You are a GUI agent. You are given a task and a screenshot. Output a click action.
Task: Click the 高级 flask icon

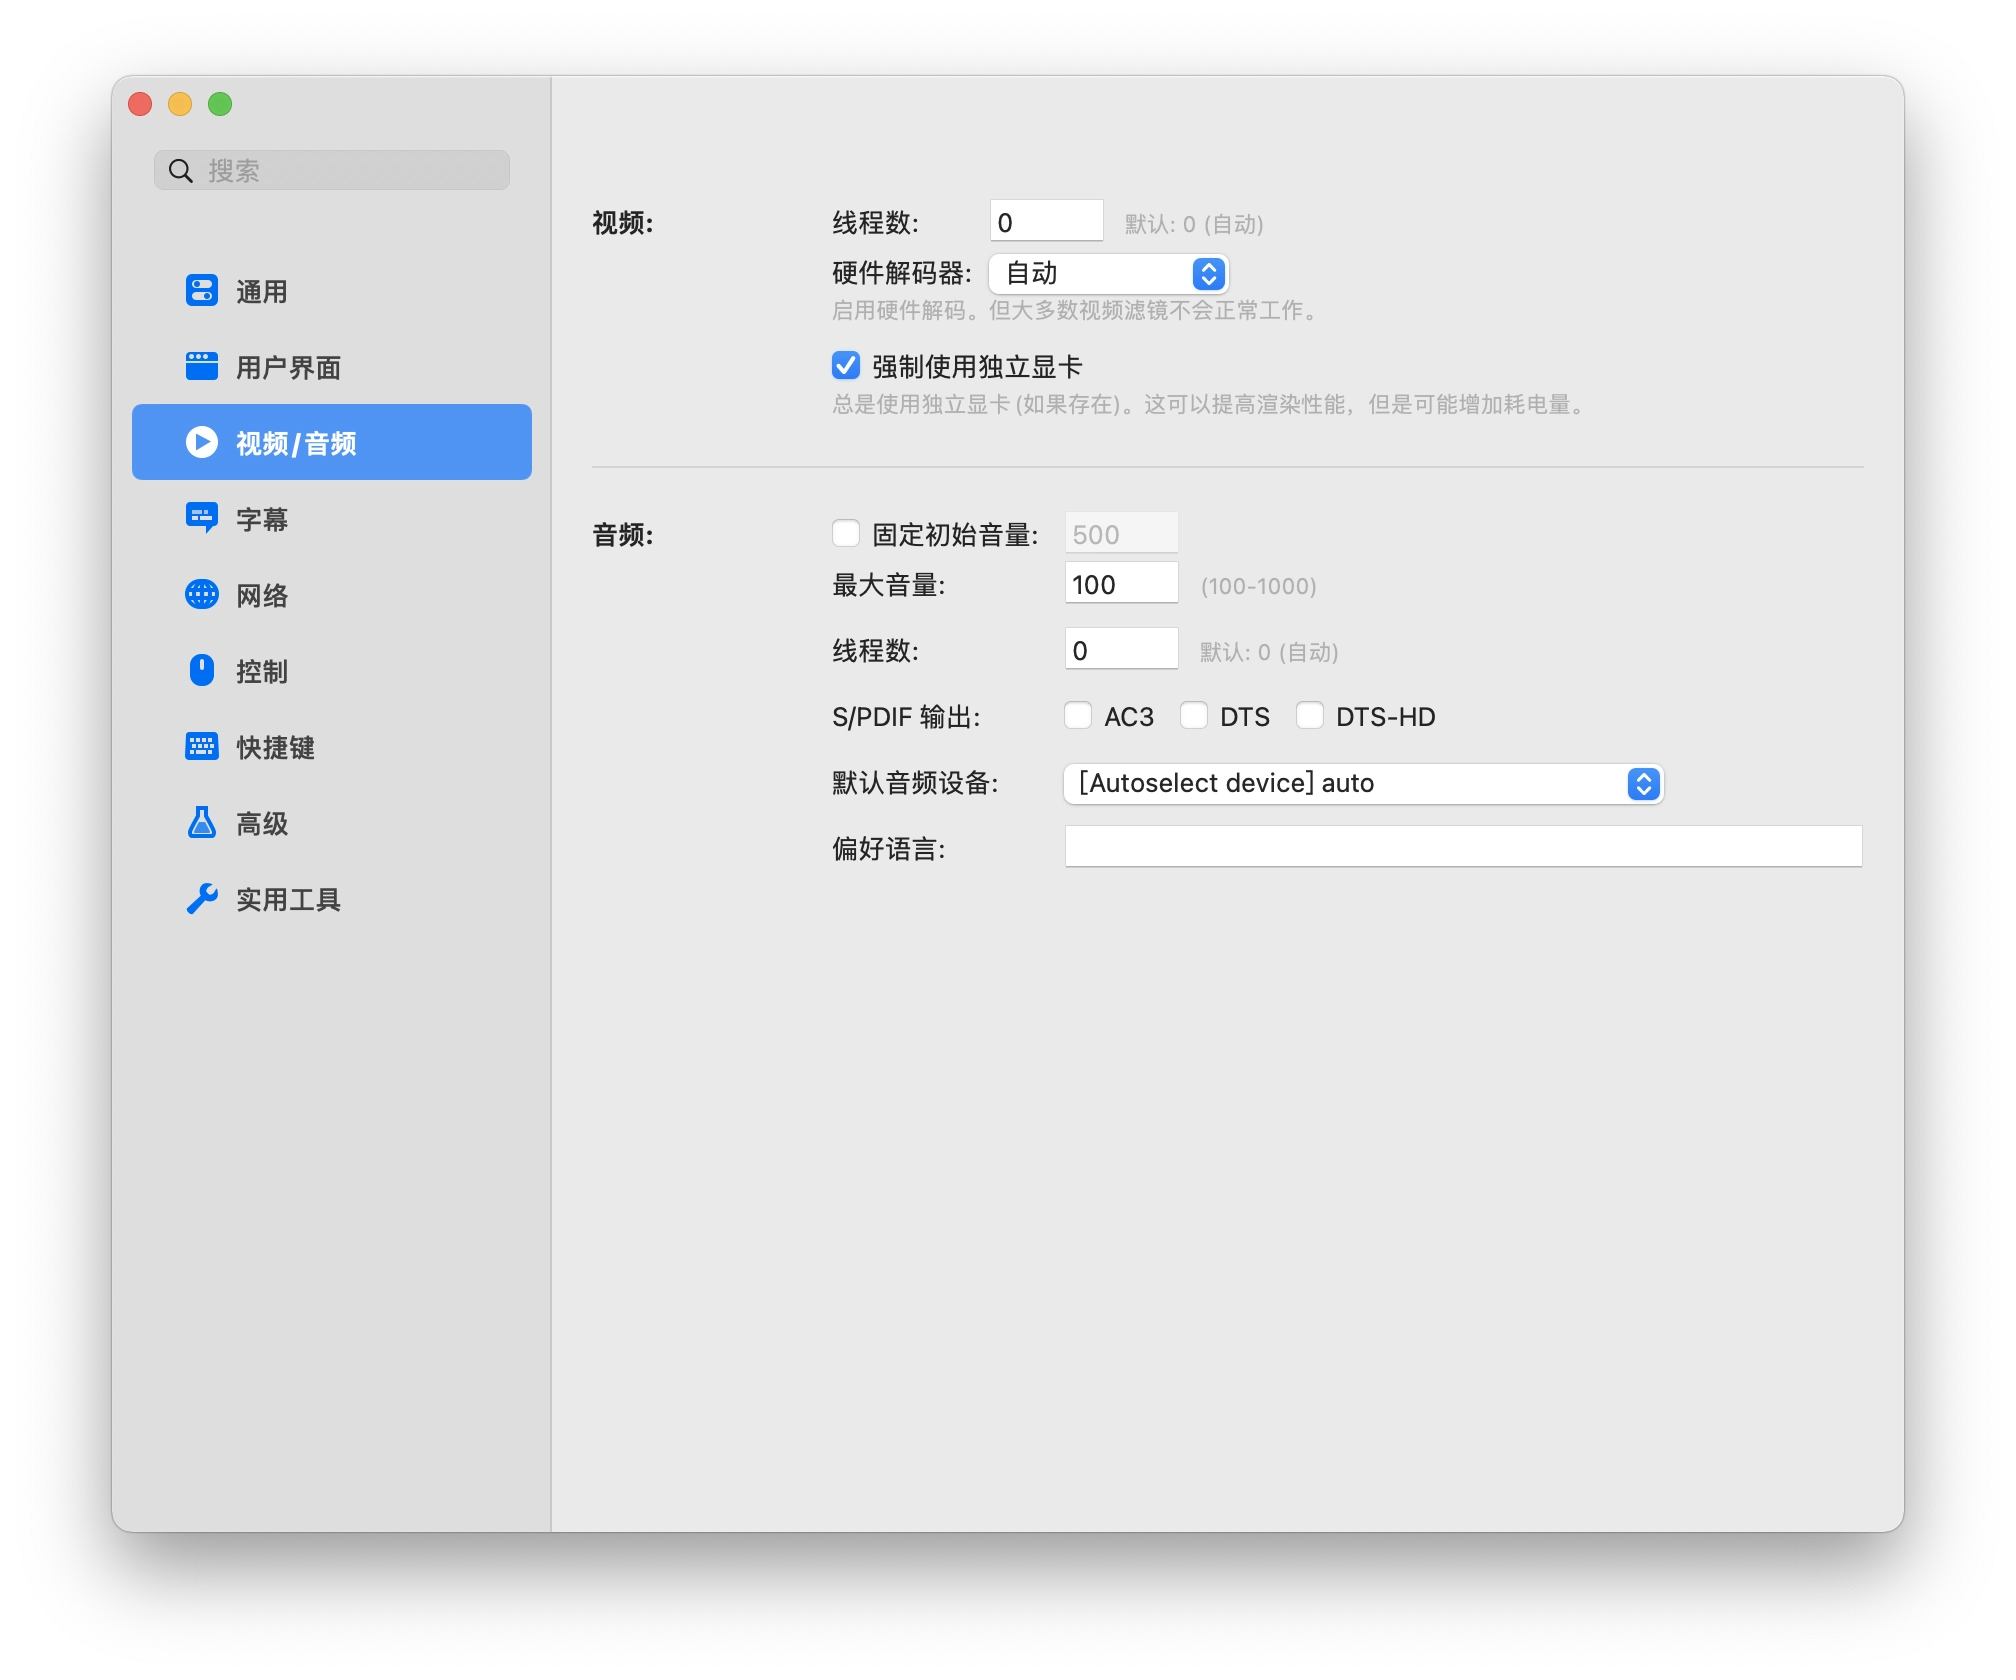(x=202, y=822)
